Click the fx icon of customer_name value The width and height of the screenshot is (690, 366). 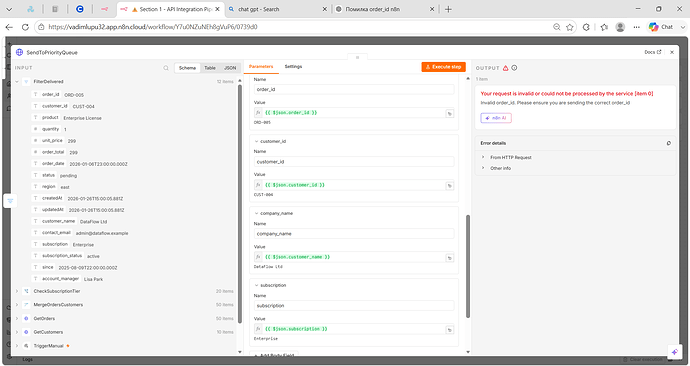[x=259, y=257]
